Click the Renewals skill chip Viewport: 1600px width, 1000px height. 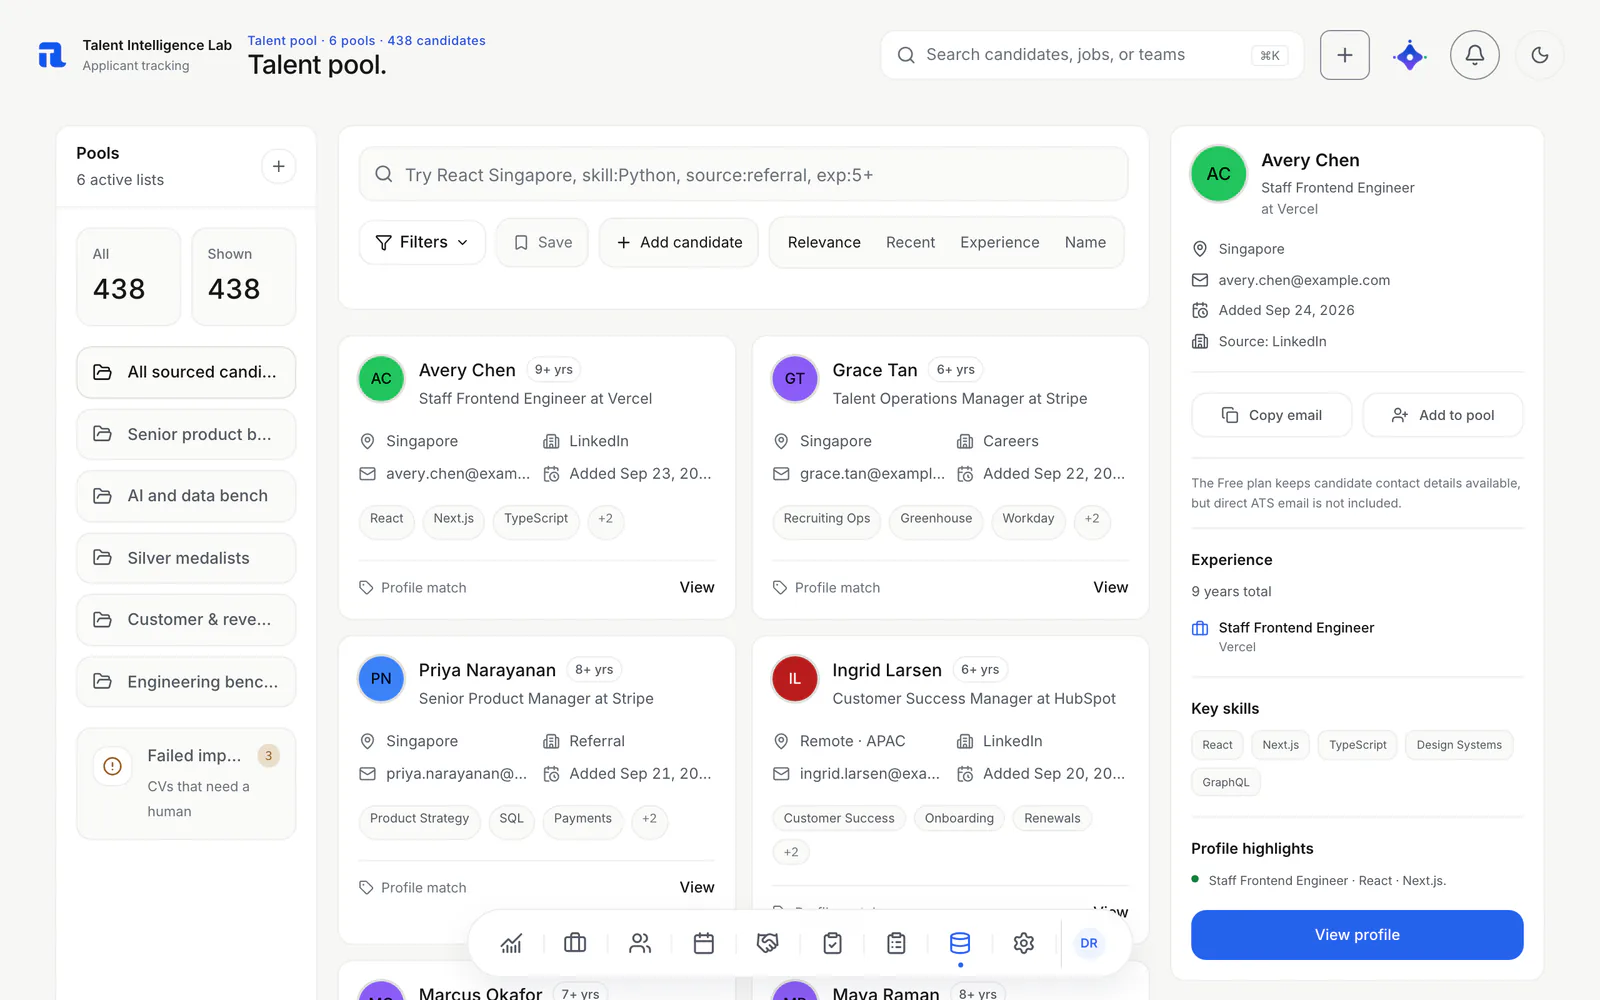click(1052, 819)
